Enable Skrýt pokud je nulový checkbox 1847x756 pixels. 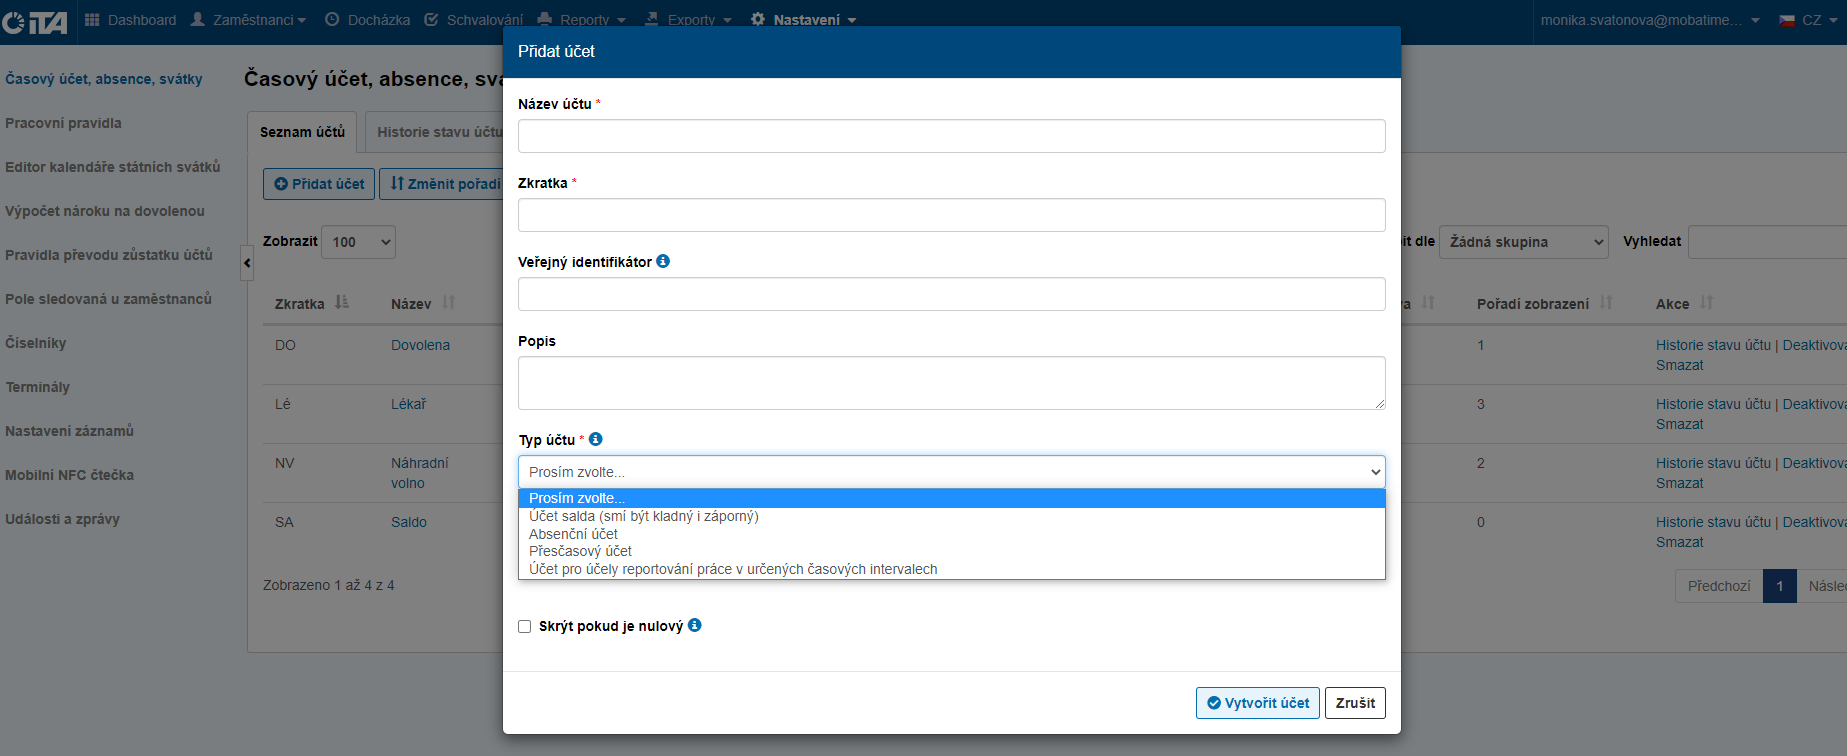pyautogui.click(x=525, y=627)
